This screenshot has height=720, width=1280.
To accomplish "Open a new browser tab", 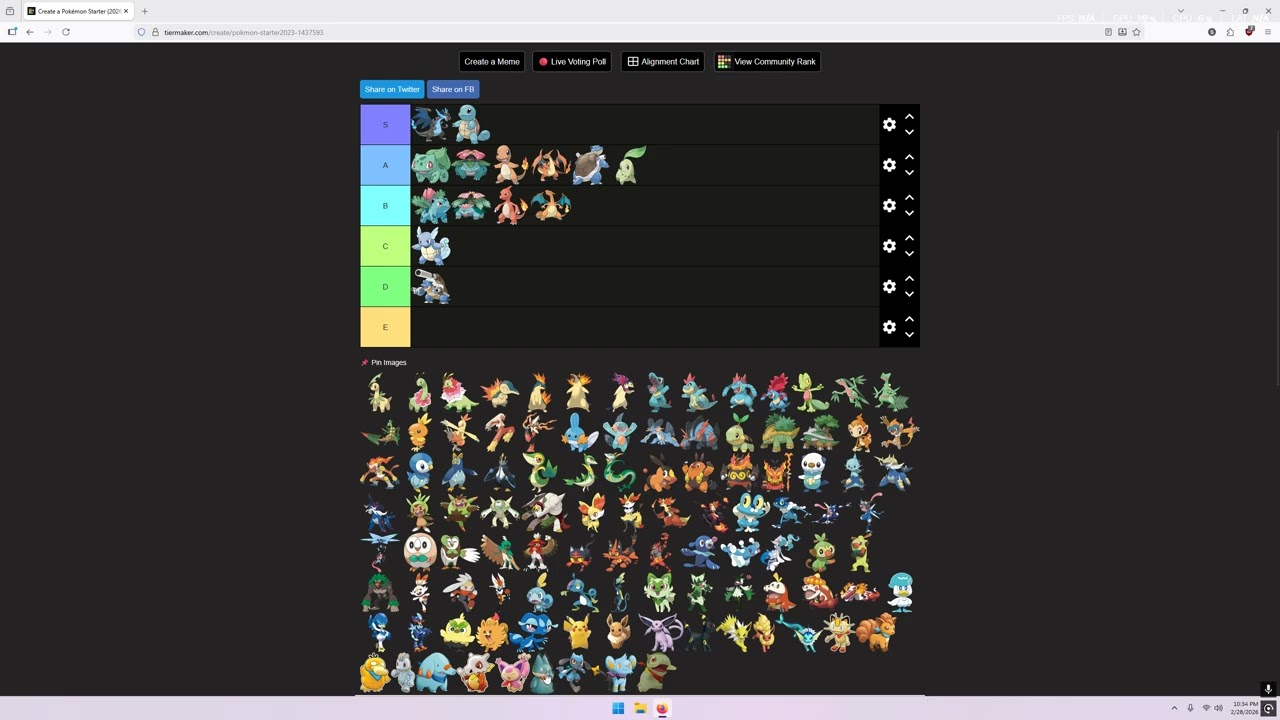I will point(144,11).
